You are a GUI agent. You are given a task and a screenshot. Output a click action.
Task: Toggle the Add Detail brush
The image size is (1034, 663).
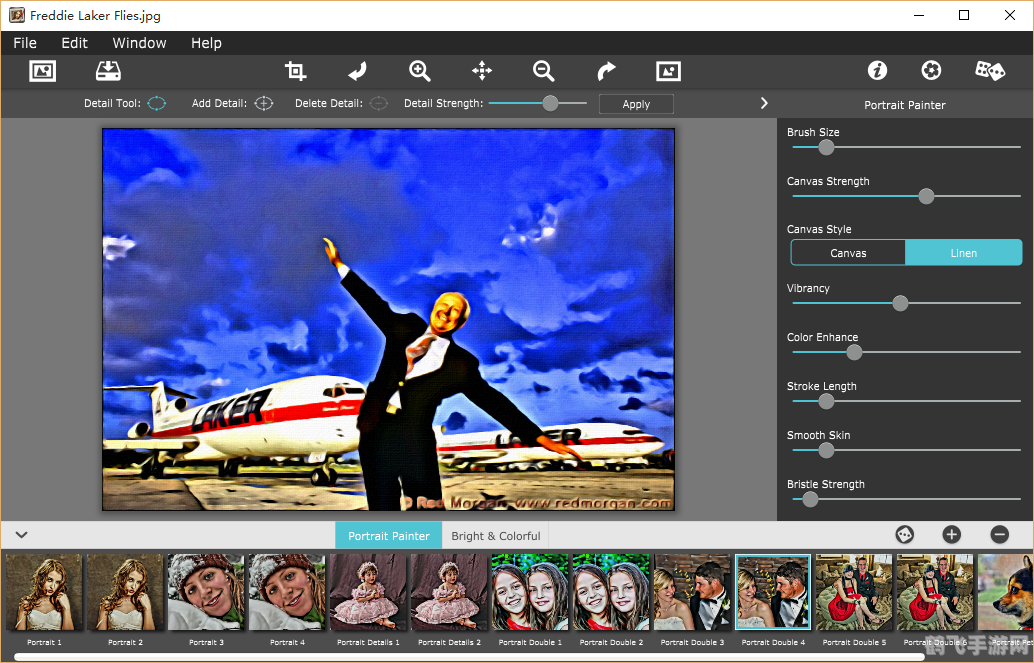point(263,103)
